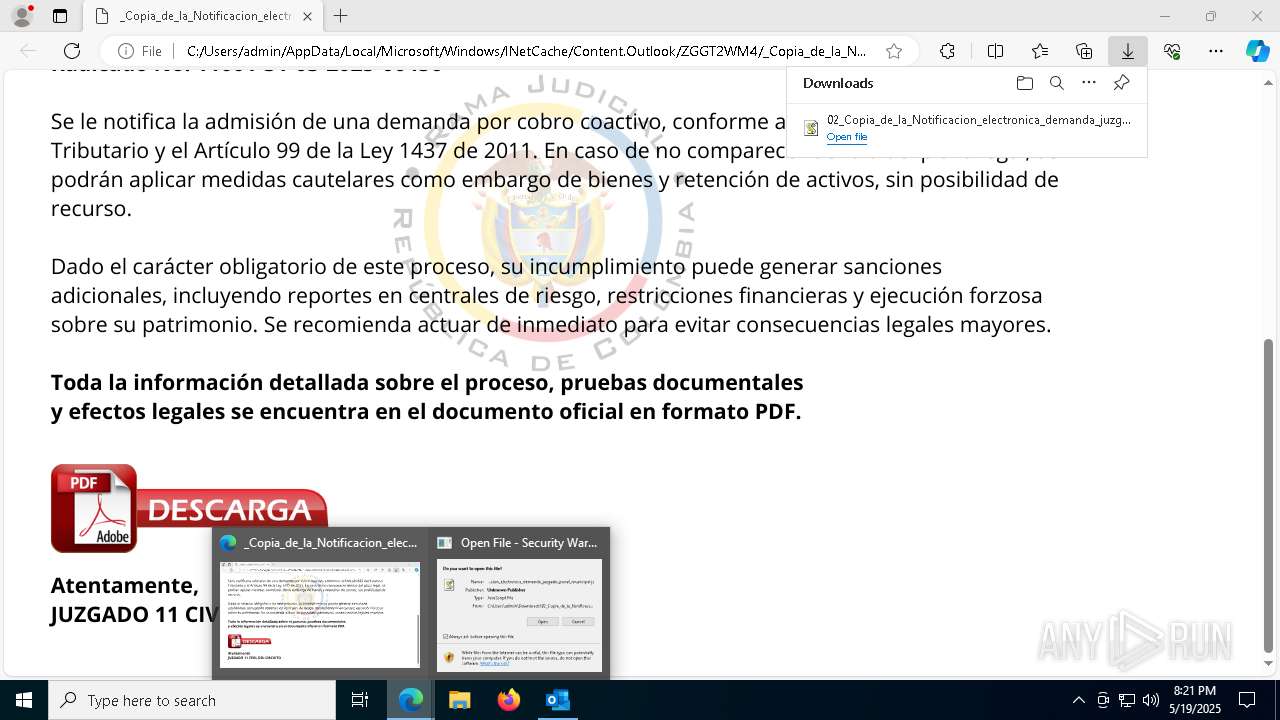Open the Favorites list icon
1280x720 pixels.
point(1040,51)
